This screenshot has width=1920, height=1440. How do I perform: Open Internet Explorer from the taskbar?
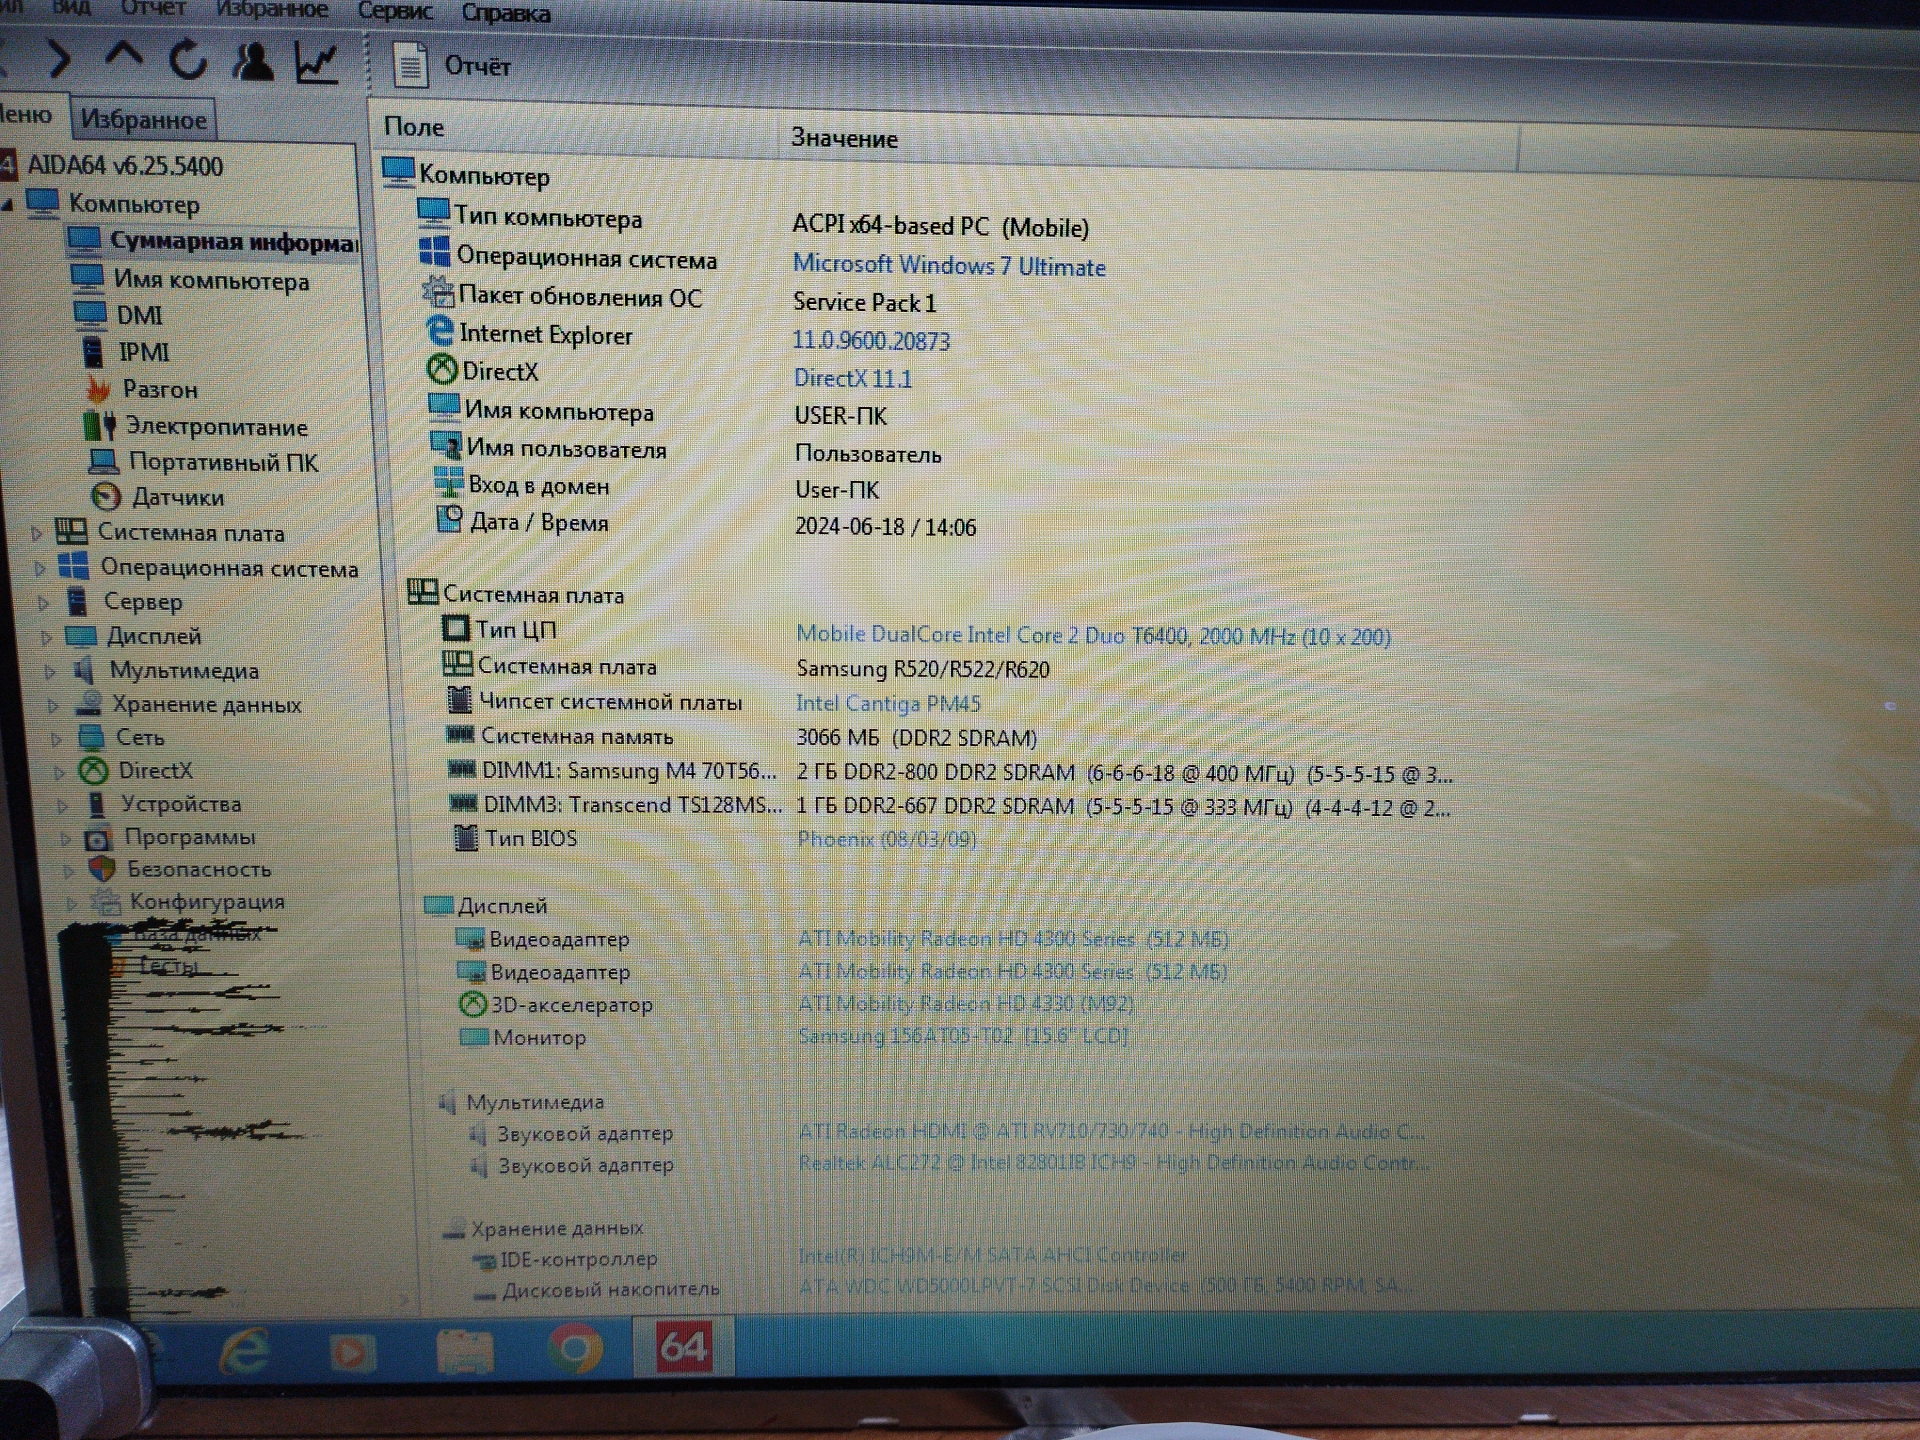[x=244, y=1350]
